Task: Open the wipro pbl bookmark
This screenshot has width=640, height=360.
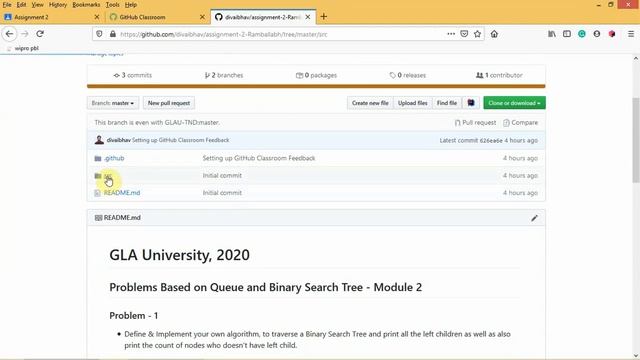Action: click(x=23, y=48)
